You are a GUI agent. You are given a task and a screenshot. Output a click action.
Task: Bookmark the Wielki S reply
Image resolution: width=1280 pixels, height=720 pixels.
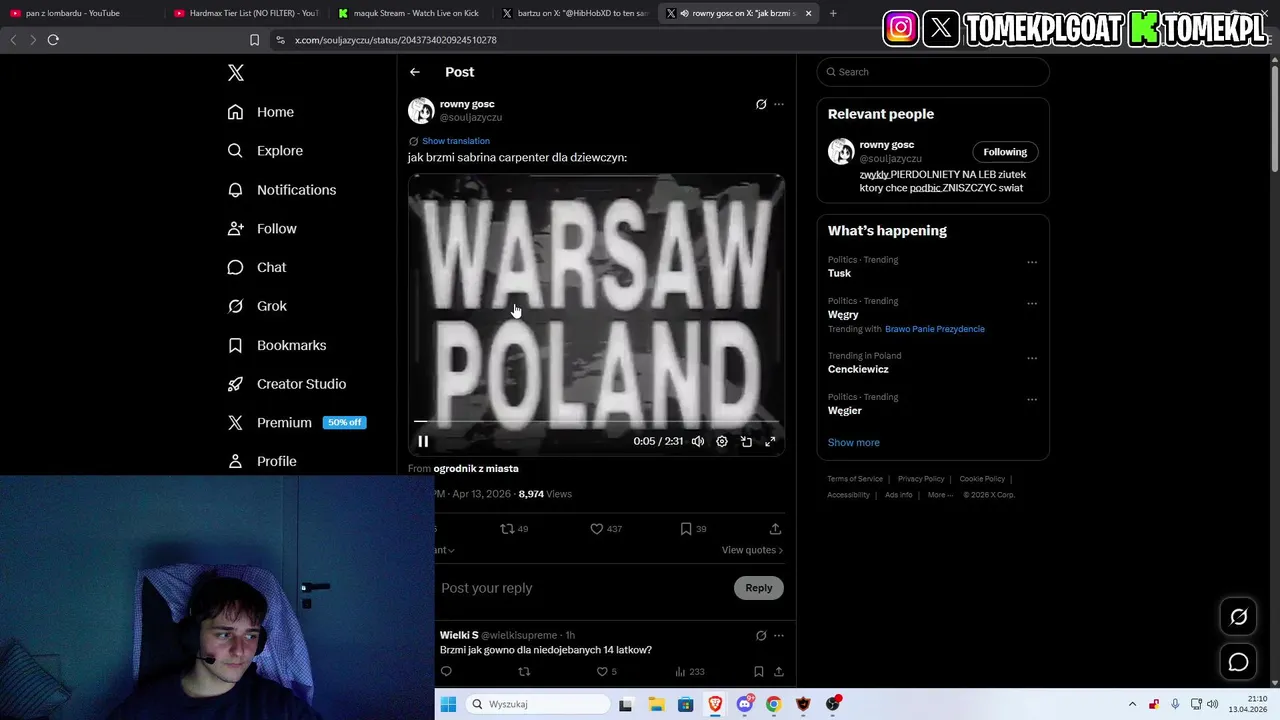(759, 672)
